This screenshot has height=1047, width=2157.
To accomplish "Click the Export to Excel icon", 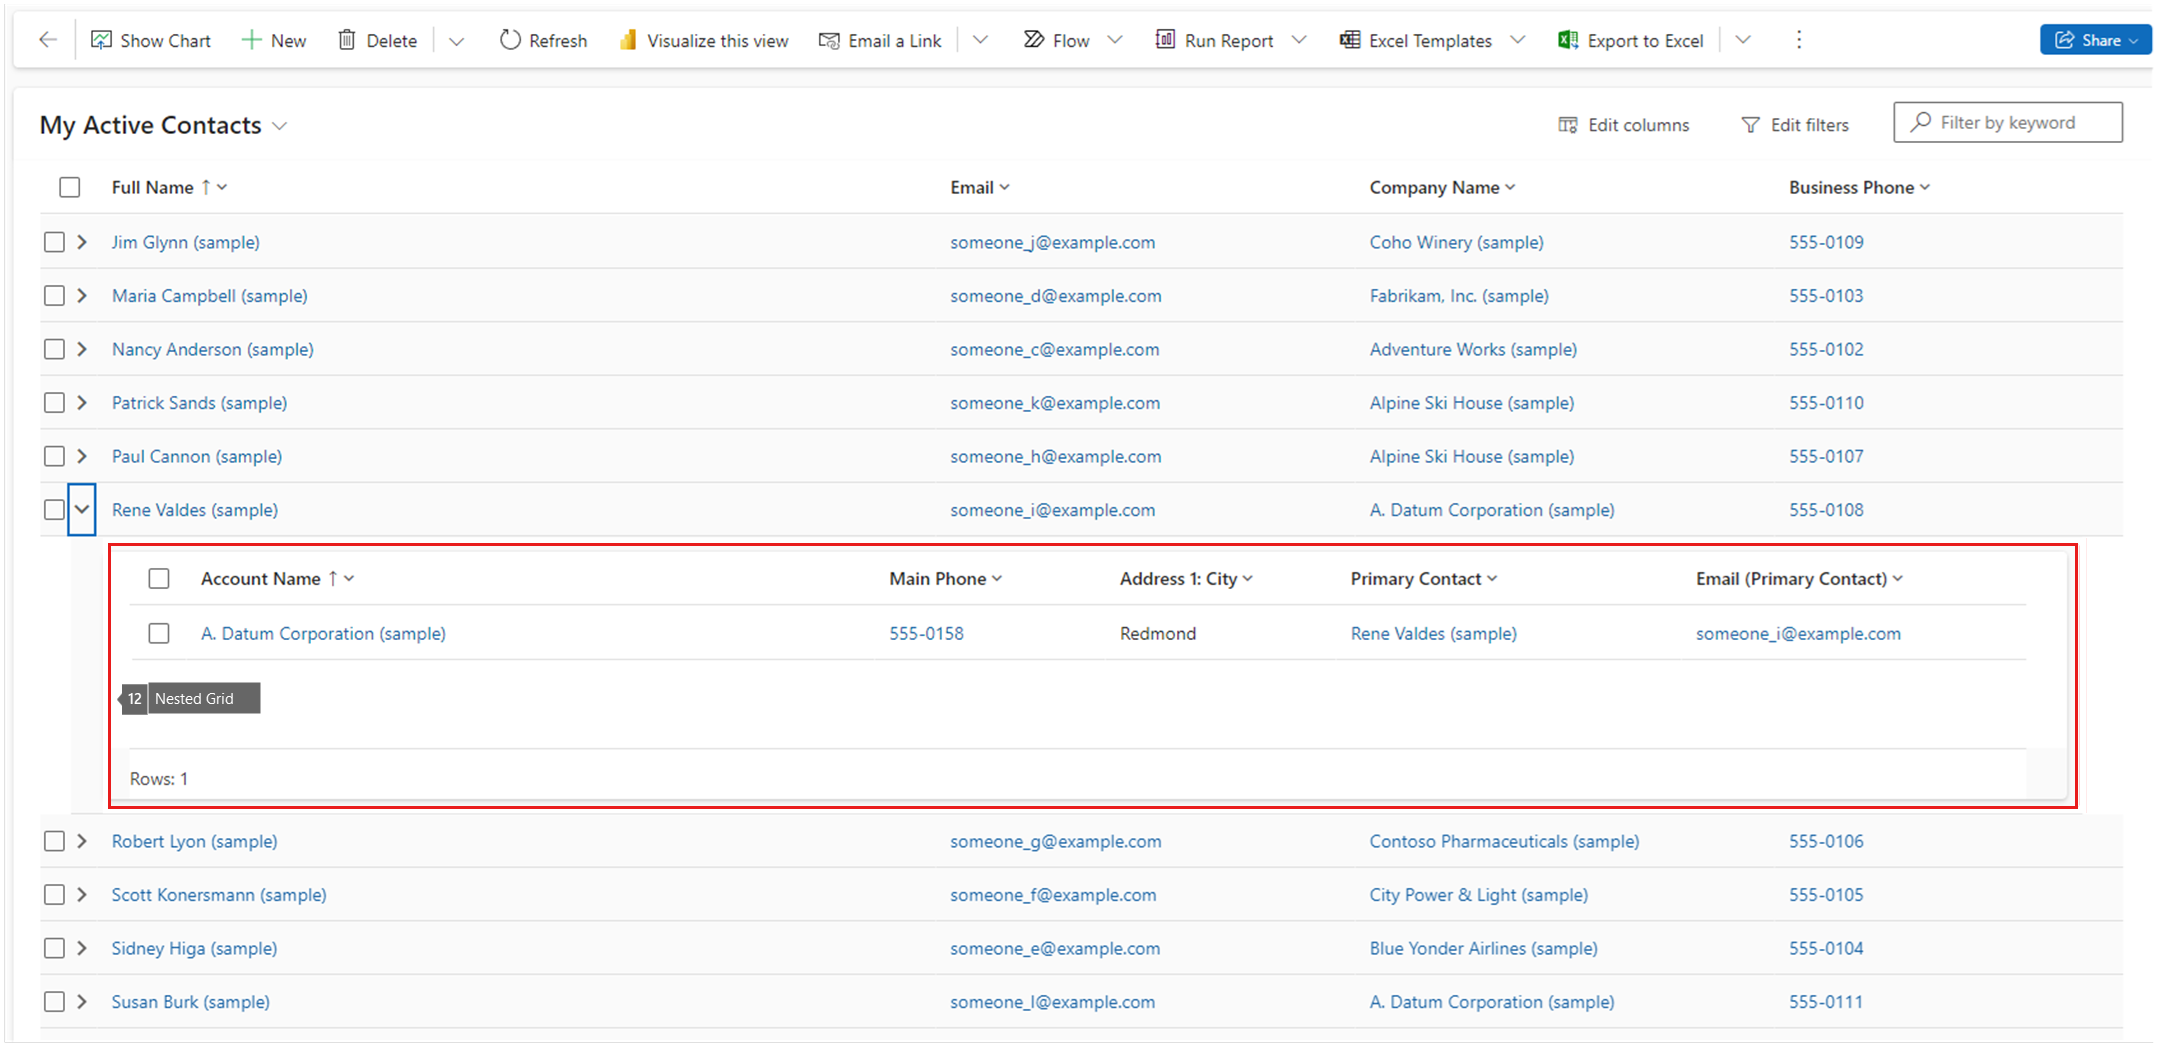I will click(x=1567, y=40).
